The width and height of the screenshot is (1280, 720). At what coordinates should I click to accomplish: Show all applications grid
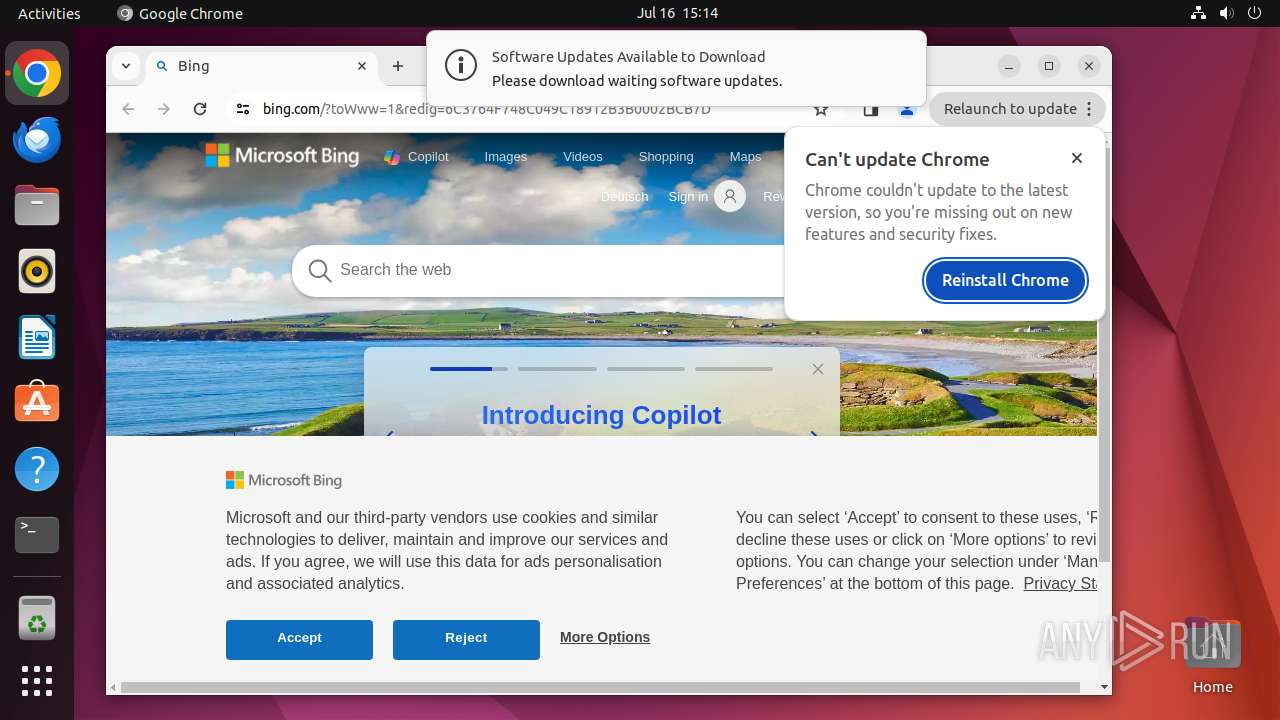(x=37, y=681)
